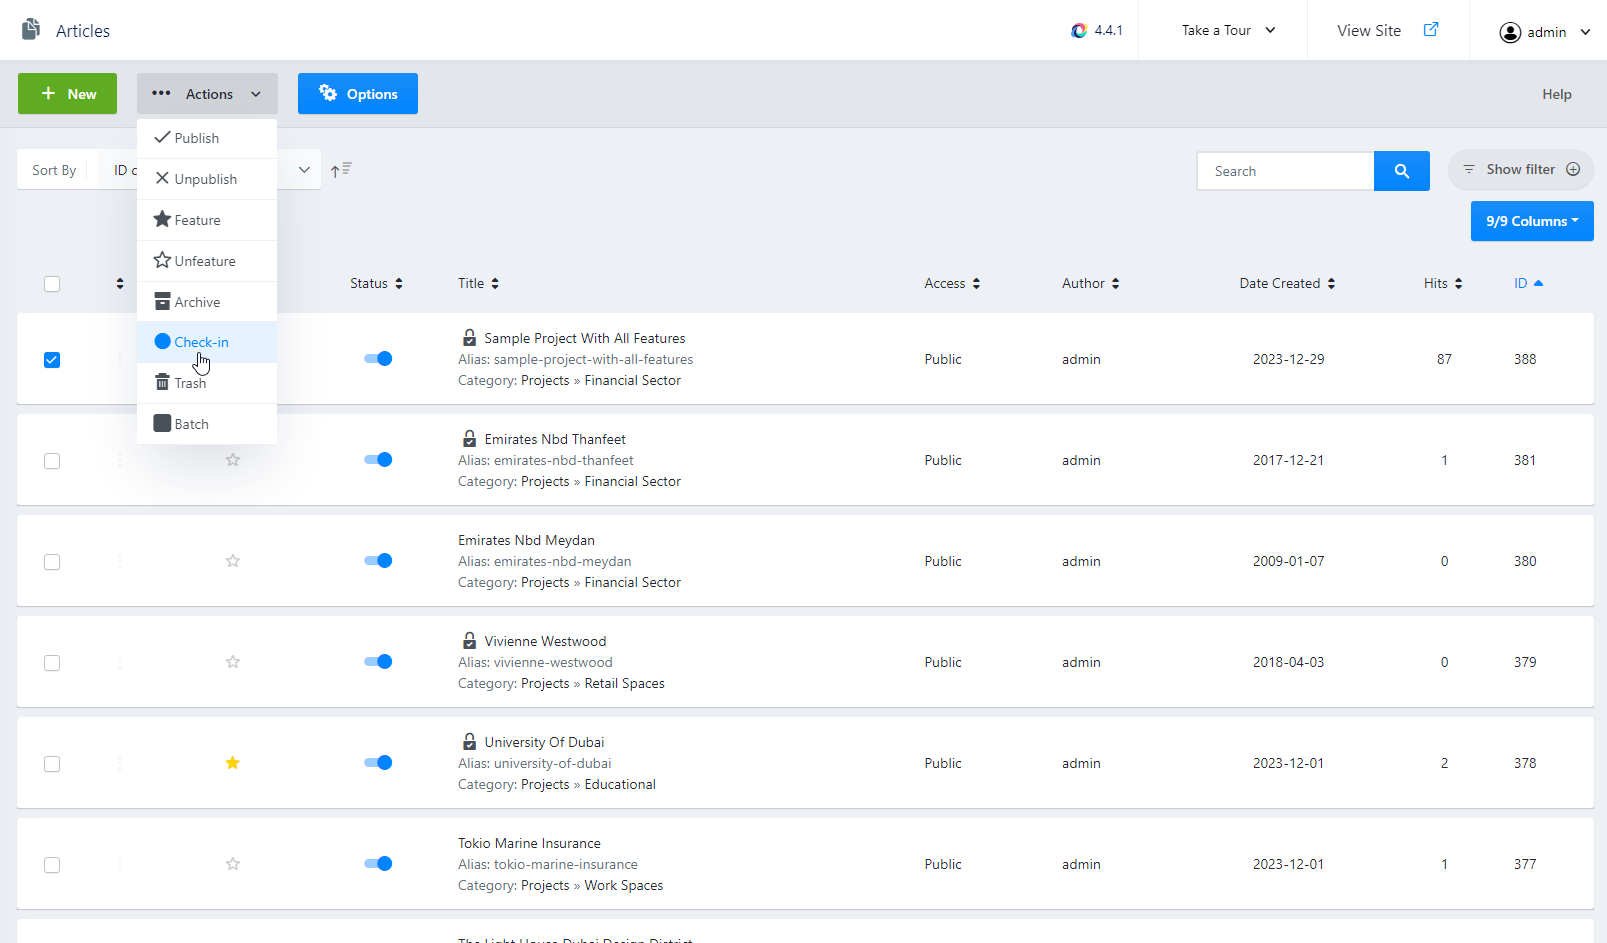The height and width of the screenshot is (943, 1607).
Task: Click lock icon of Sample Project With All Features
Action: tap(469, 338)
